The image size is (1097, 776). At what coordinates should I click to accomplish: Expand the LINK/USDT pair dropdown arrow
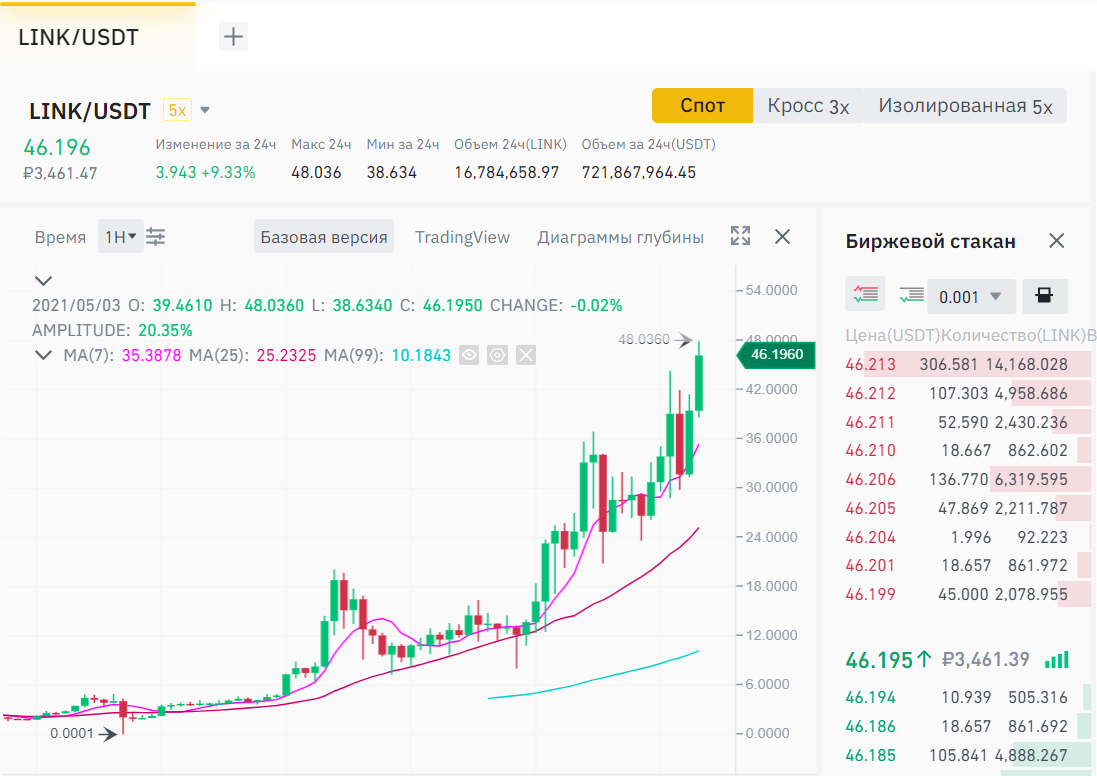[x=205, y=110]
